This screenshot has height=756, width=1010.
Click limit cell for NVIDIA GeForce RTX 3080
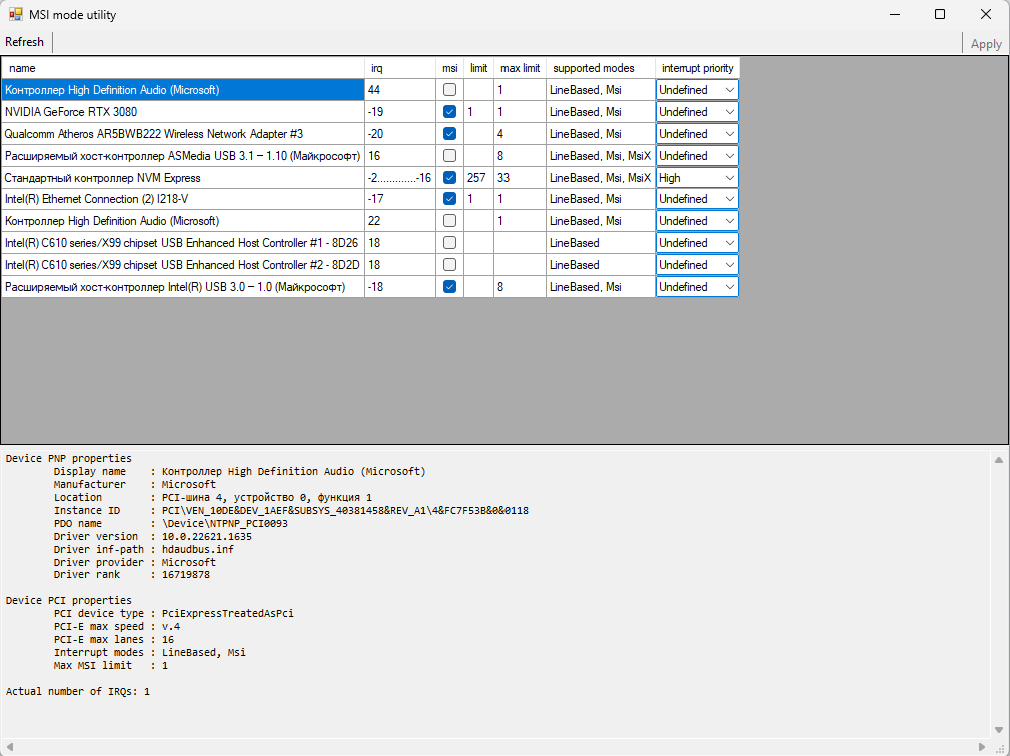tap(479, 112)
